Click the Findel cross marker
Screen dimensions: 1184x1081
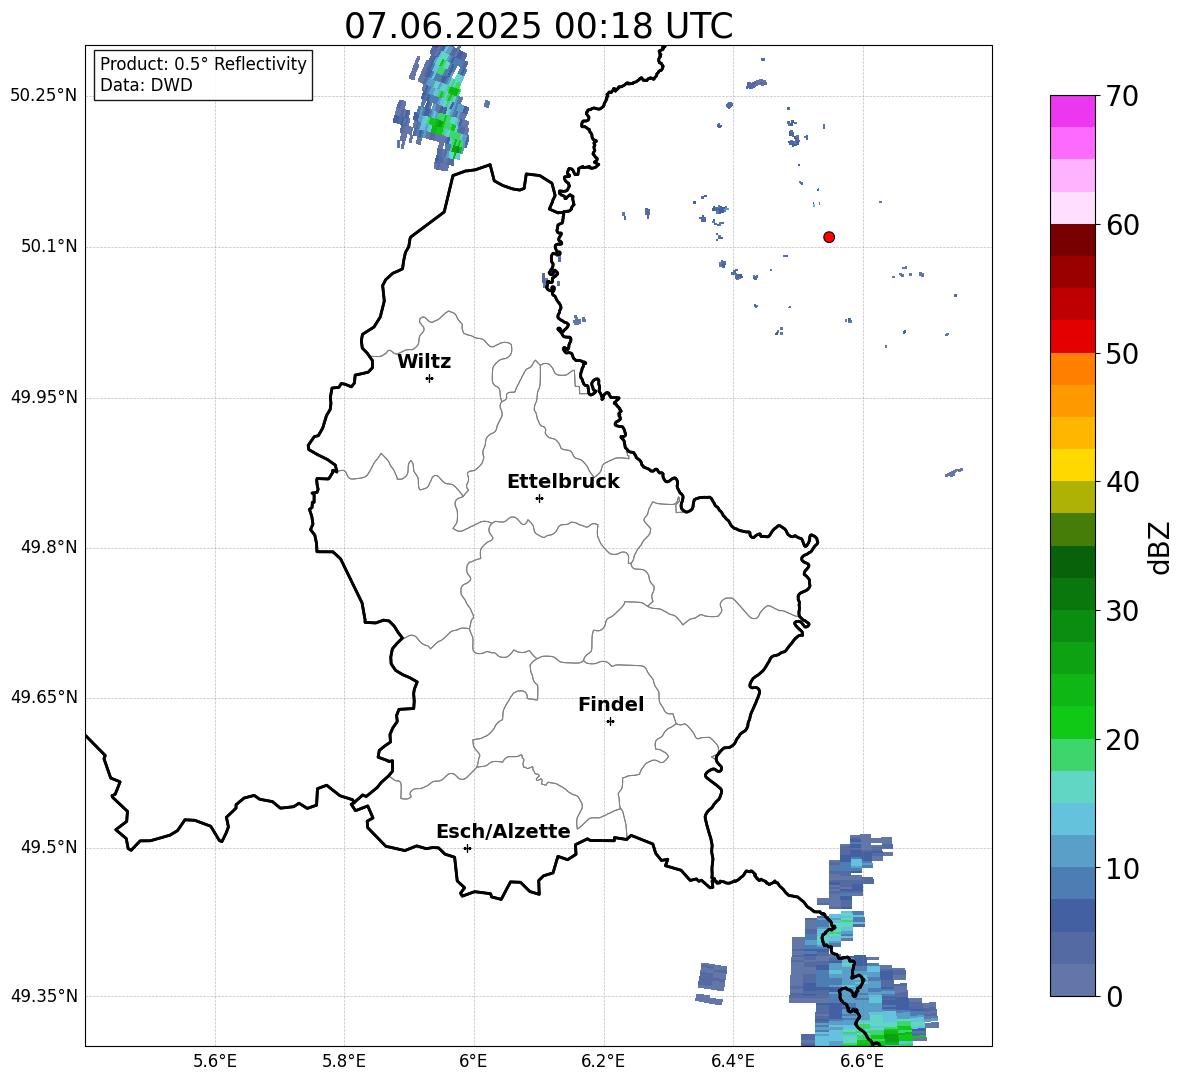coord(610,722)
